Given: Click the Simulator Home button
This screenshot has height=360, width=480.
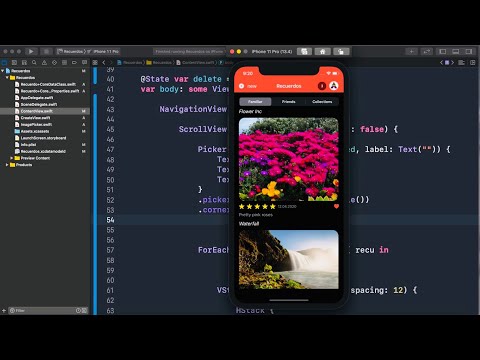Looking at the screenshot, I should tap(322, 51).
